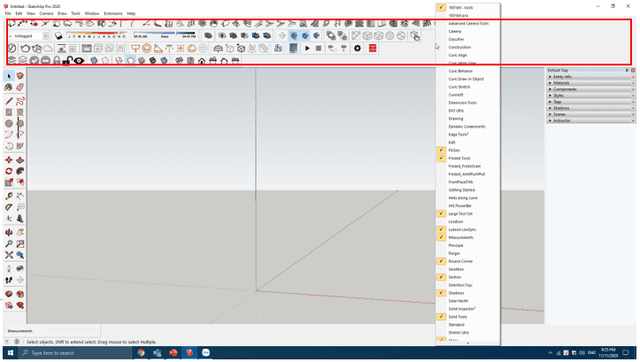Enable the Dynamic Components toolbar

coord(468,127)
